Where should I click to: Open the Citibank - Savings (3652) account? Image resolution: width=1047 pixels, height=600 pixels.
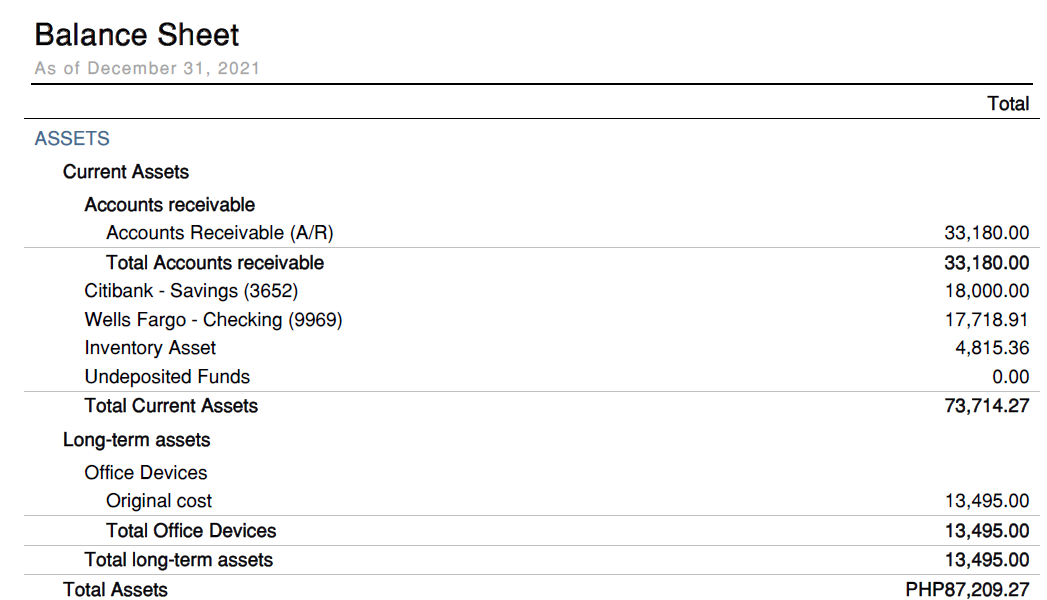(191, 291)
